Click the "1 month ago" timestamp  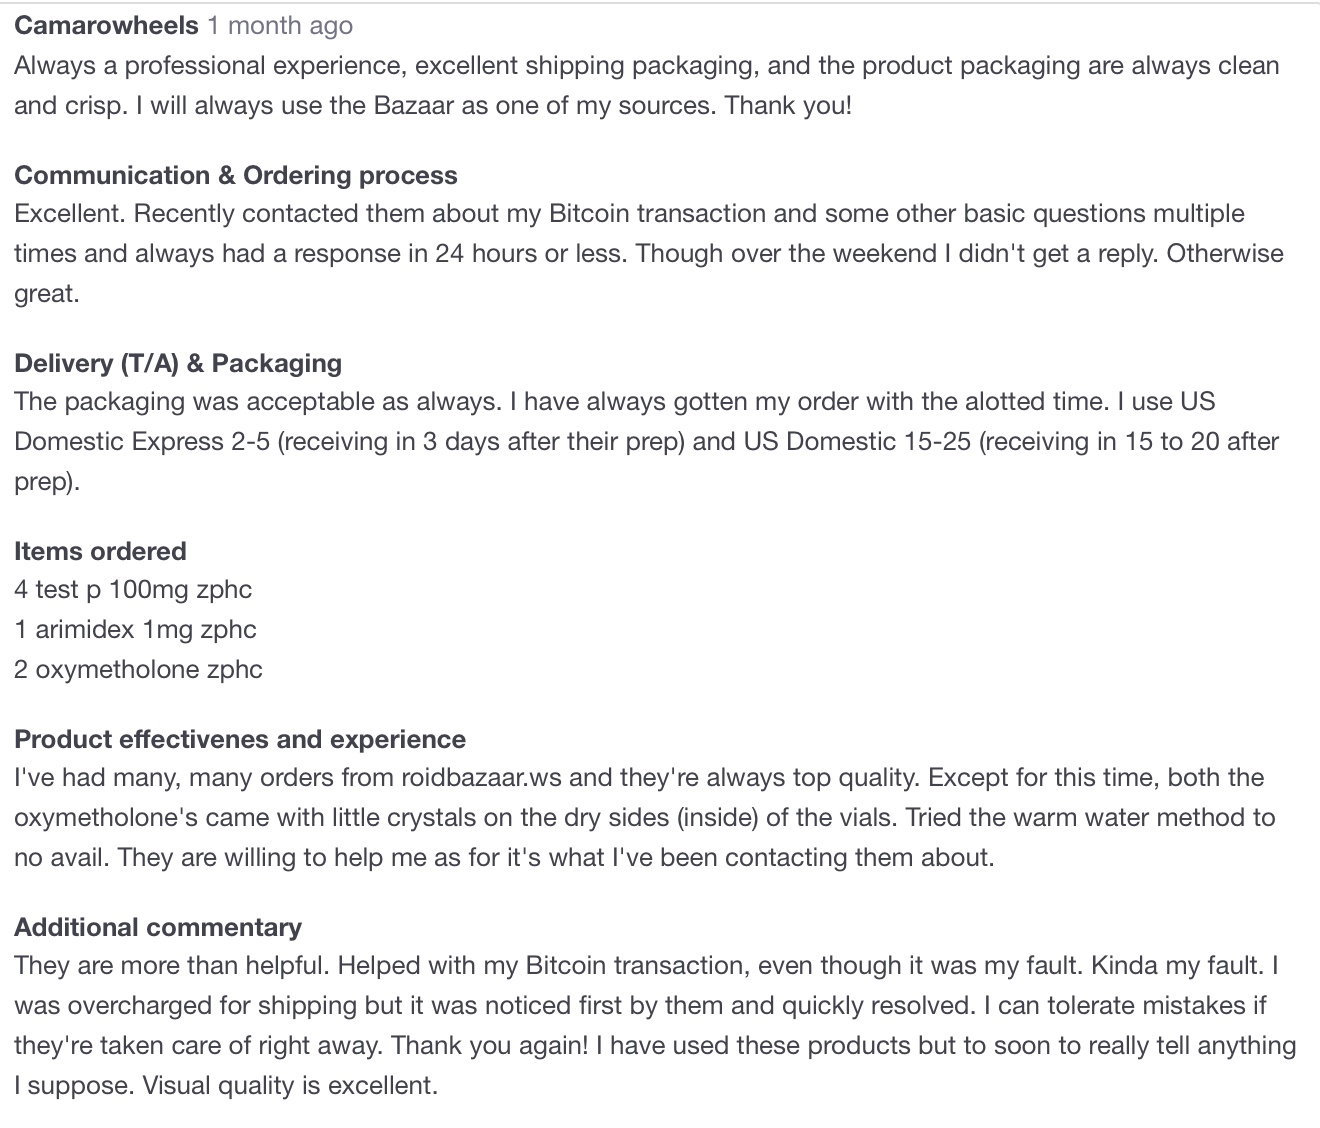(280, 26)
